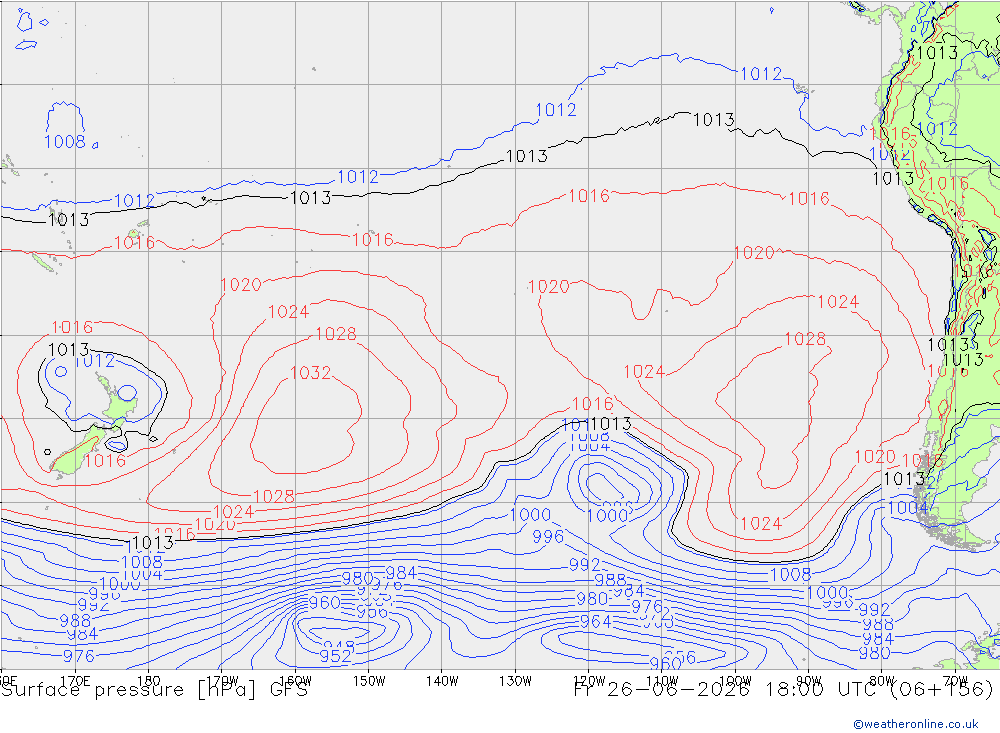Click the 996 isobar label

(548, 537)
